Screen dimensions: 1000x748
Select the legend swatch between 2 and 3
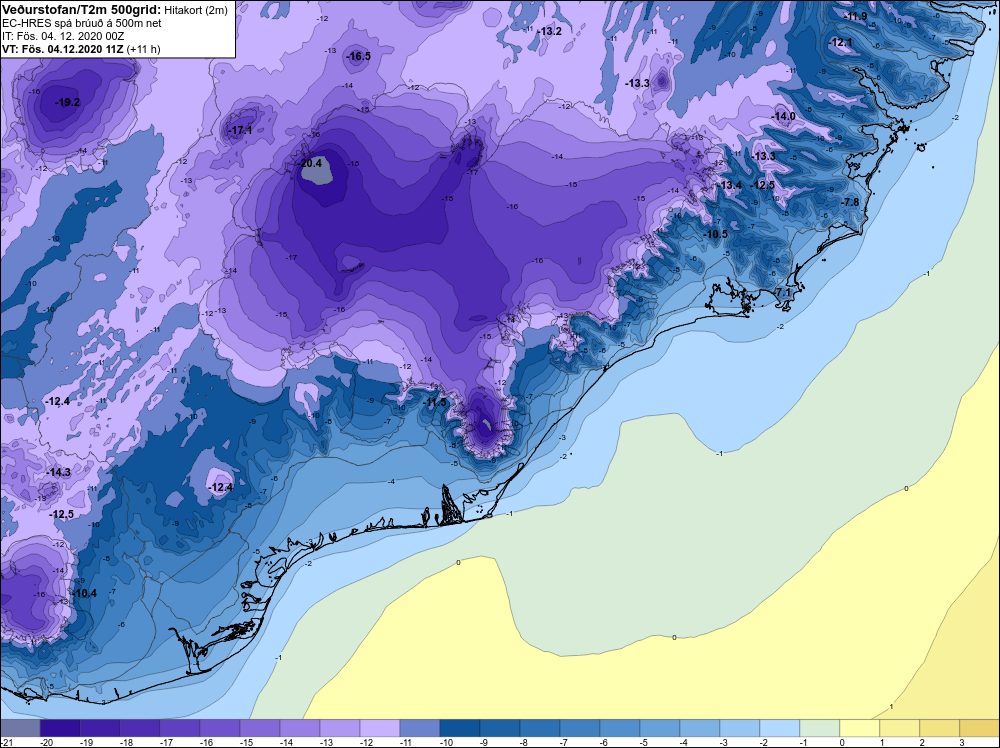940,728
